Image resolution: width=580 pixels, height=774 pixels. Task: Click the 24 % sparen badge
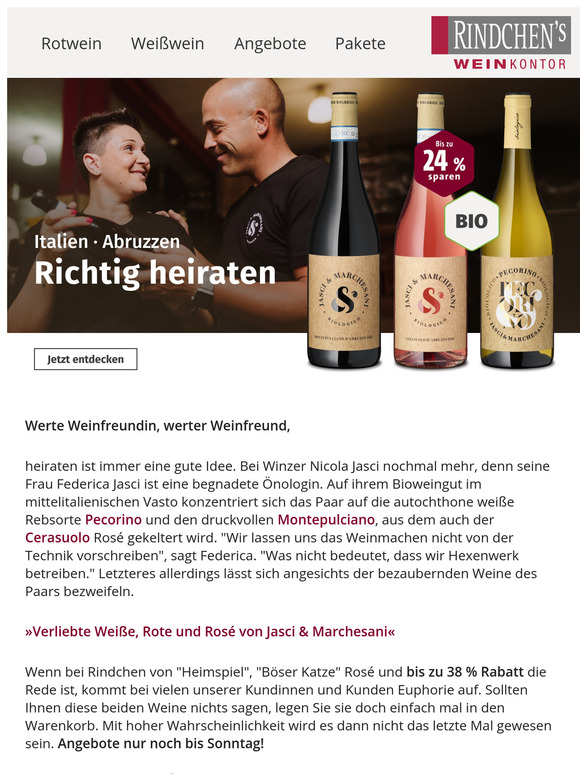[x=444, y=163]
